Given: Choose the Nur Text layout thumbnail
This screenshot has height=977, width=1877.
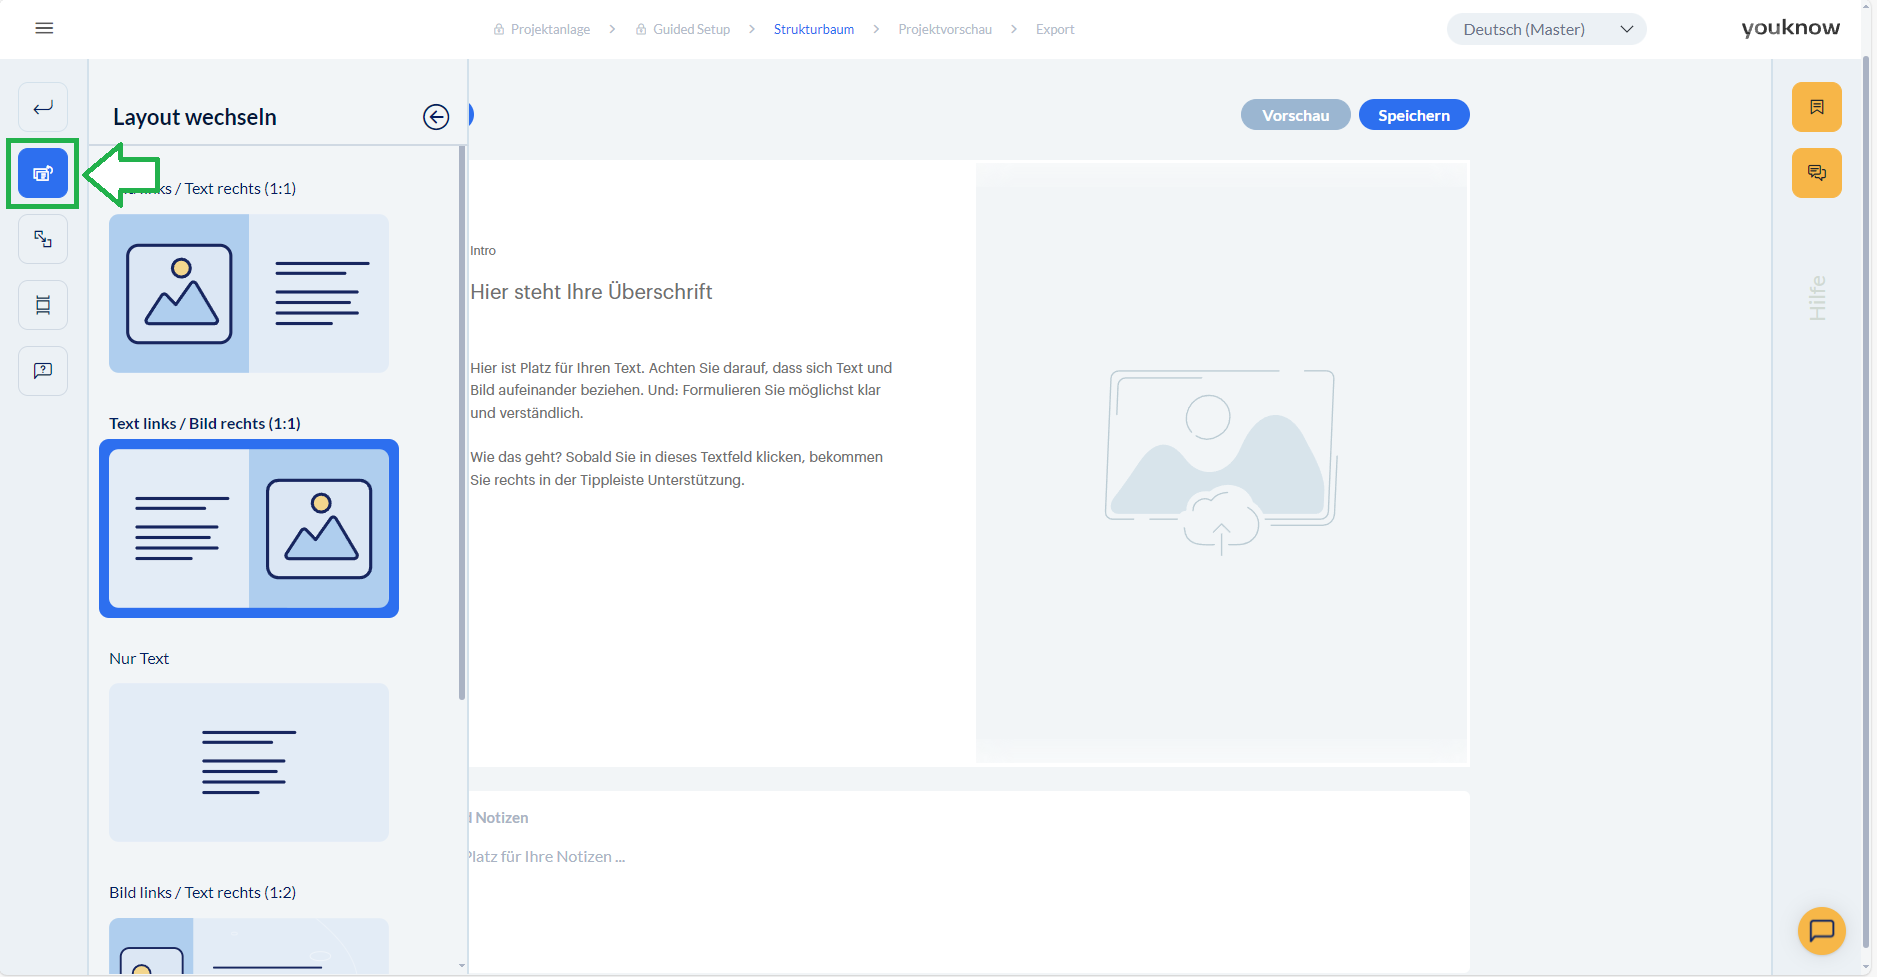Looking at the screenshot, I should pos(249,762).
